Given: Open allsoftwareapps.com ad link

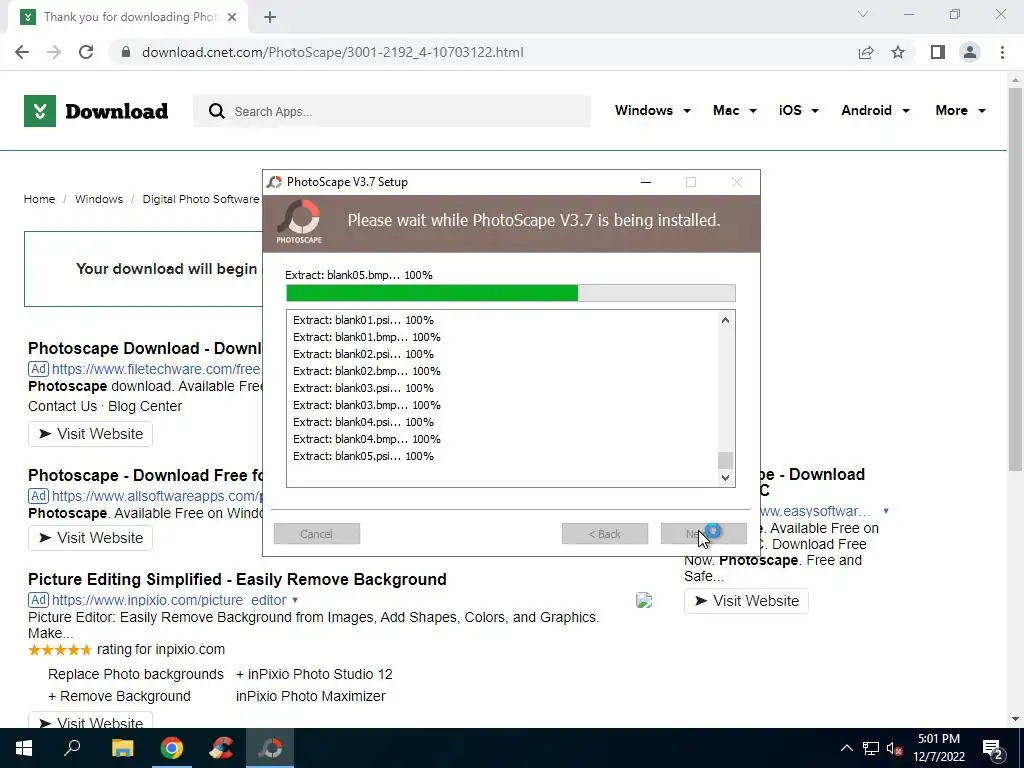Looking at the screenshot, I should click(157, 496).
